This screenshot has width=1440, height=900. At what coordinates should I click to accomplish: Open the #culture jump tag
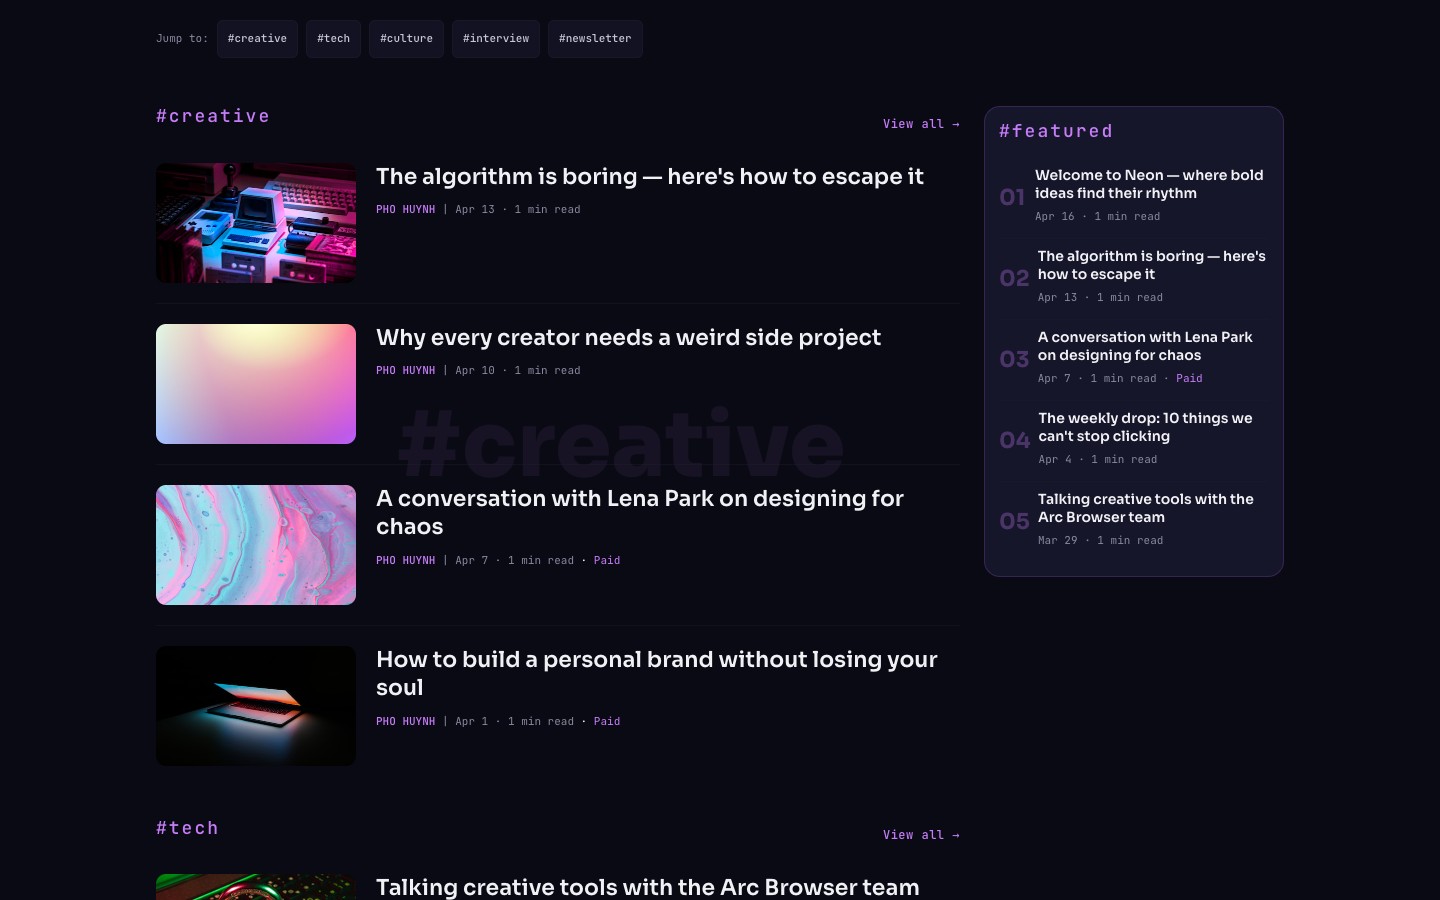coord(406,38)
